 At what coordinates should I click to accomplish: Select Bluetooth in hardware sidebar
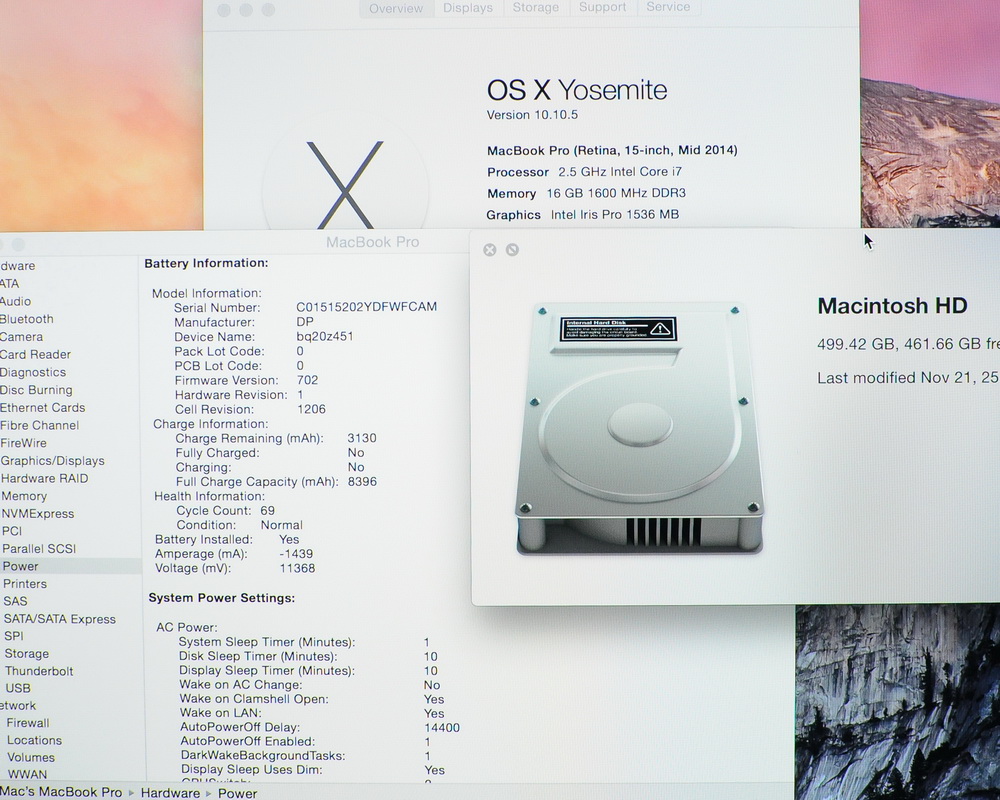[x=27, y=319]
